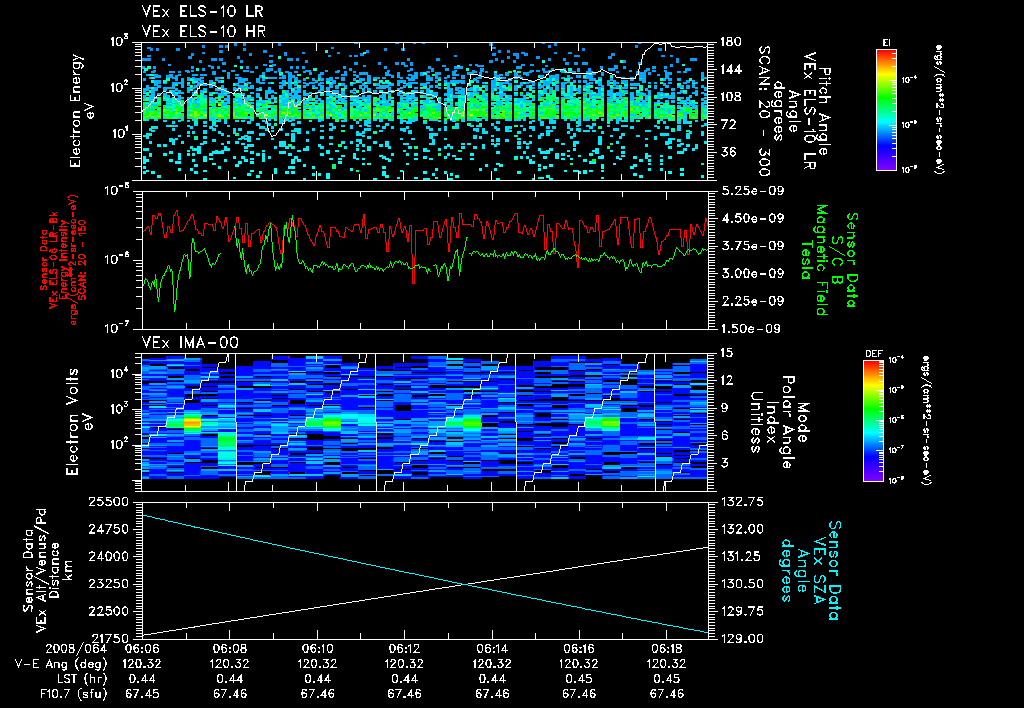This screenshot has height=708, width=1024.
Task: Select the 'Electron Energy eV' axis label
Action: pyautogui.click(x=82, y=111)
